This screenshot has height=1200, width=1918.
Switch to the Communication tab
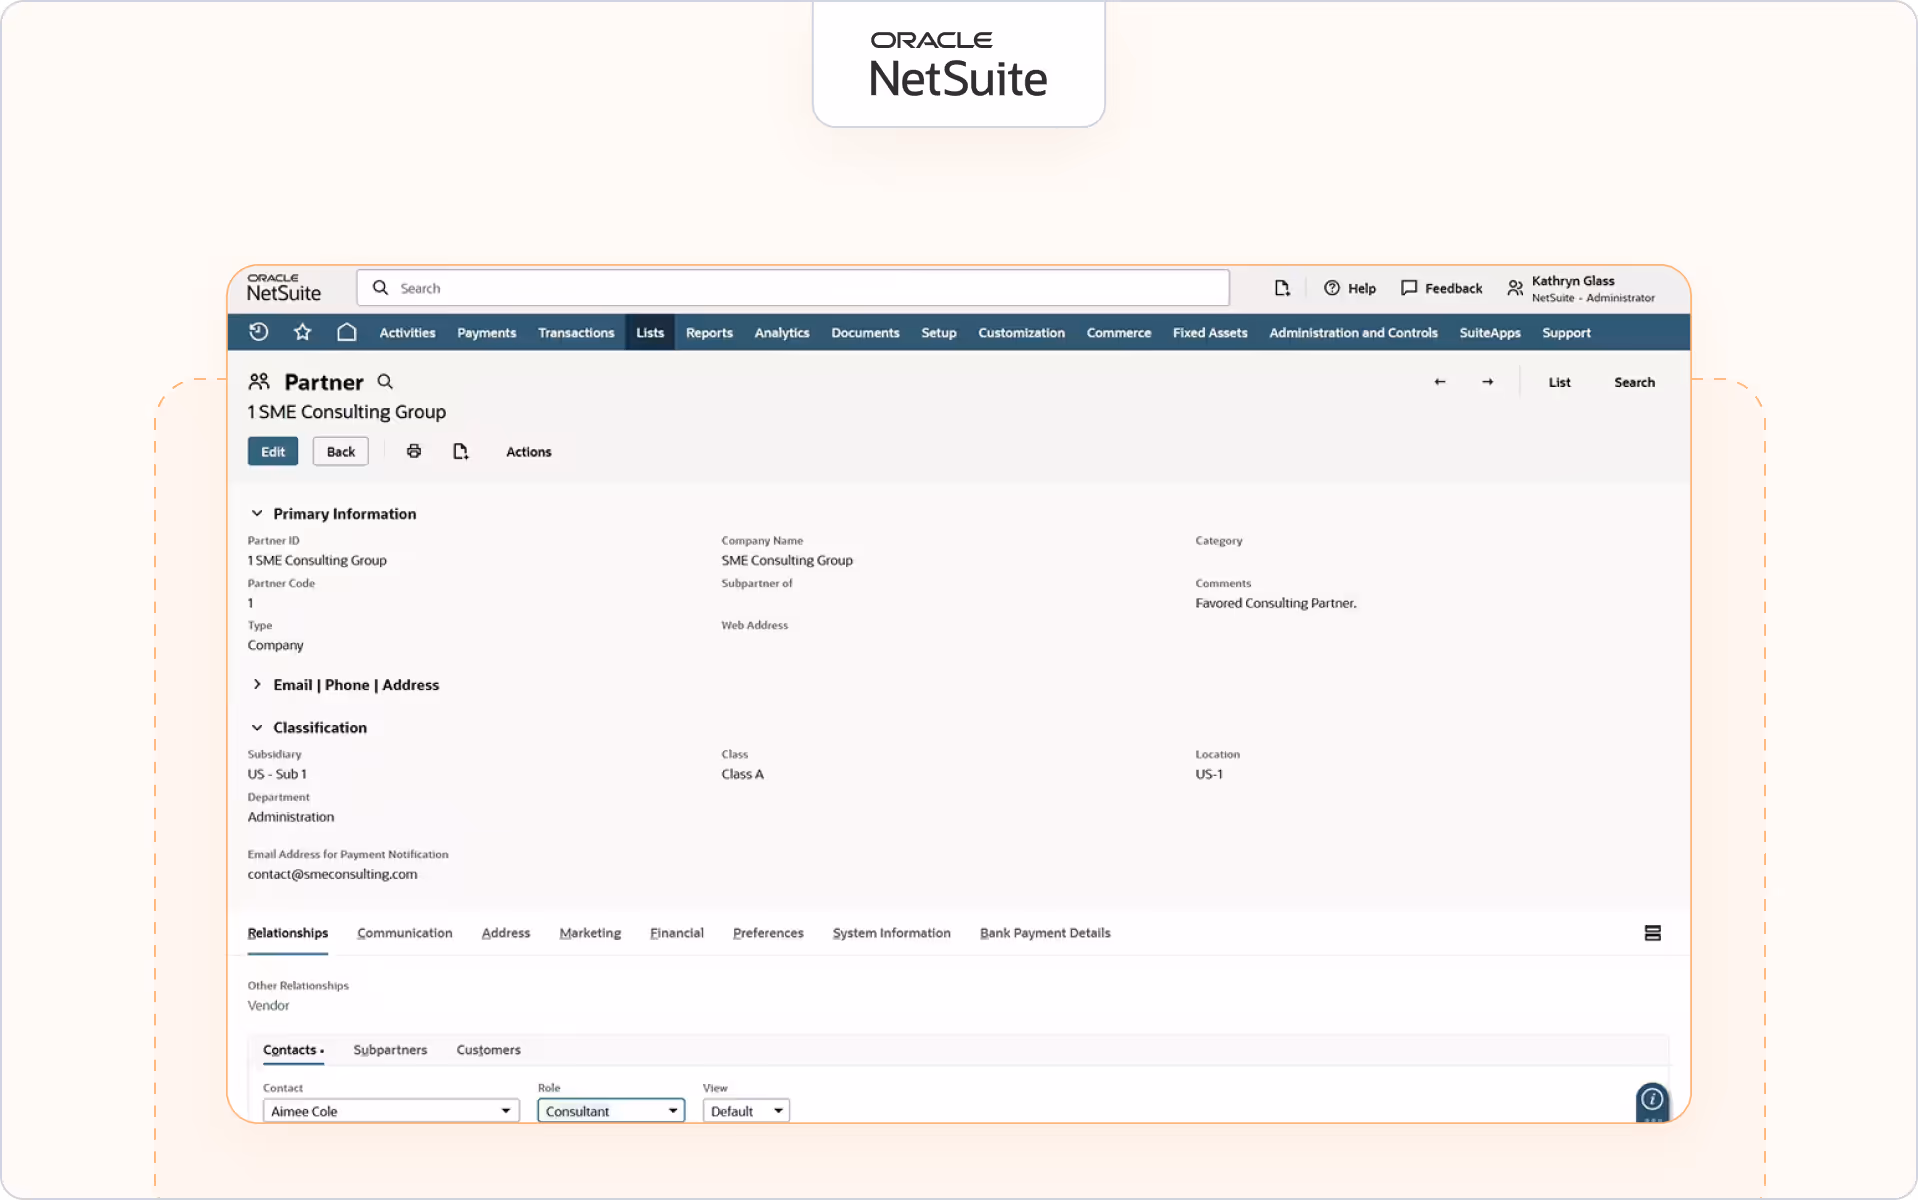405,933
